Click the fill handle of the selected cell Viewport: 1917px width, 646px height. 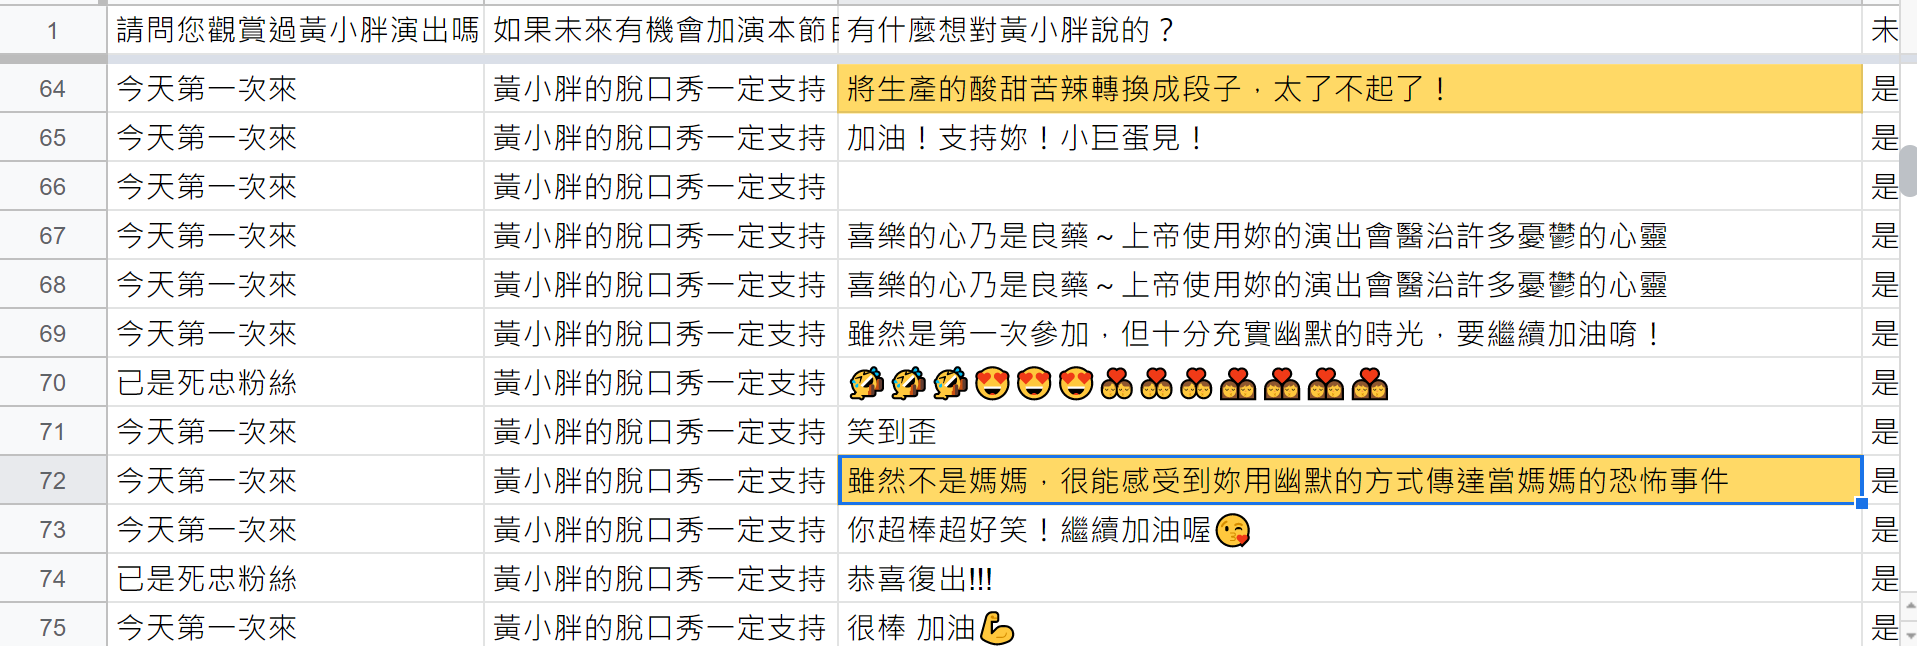[x=1861, y=503]
